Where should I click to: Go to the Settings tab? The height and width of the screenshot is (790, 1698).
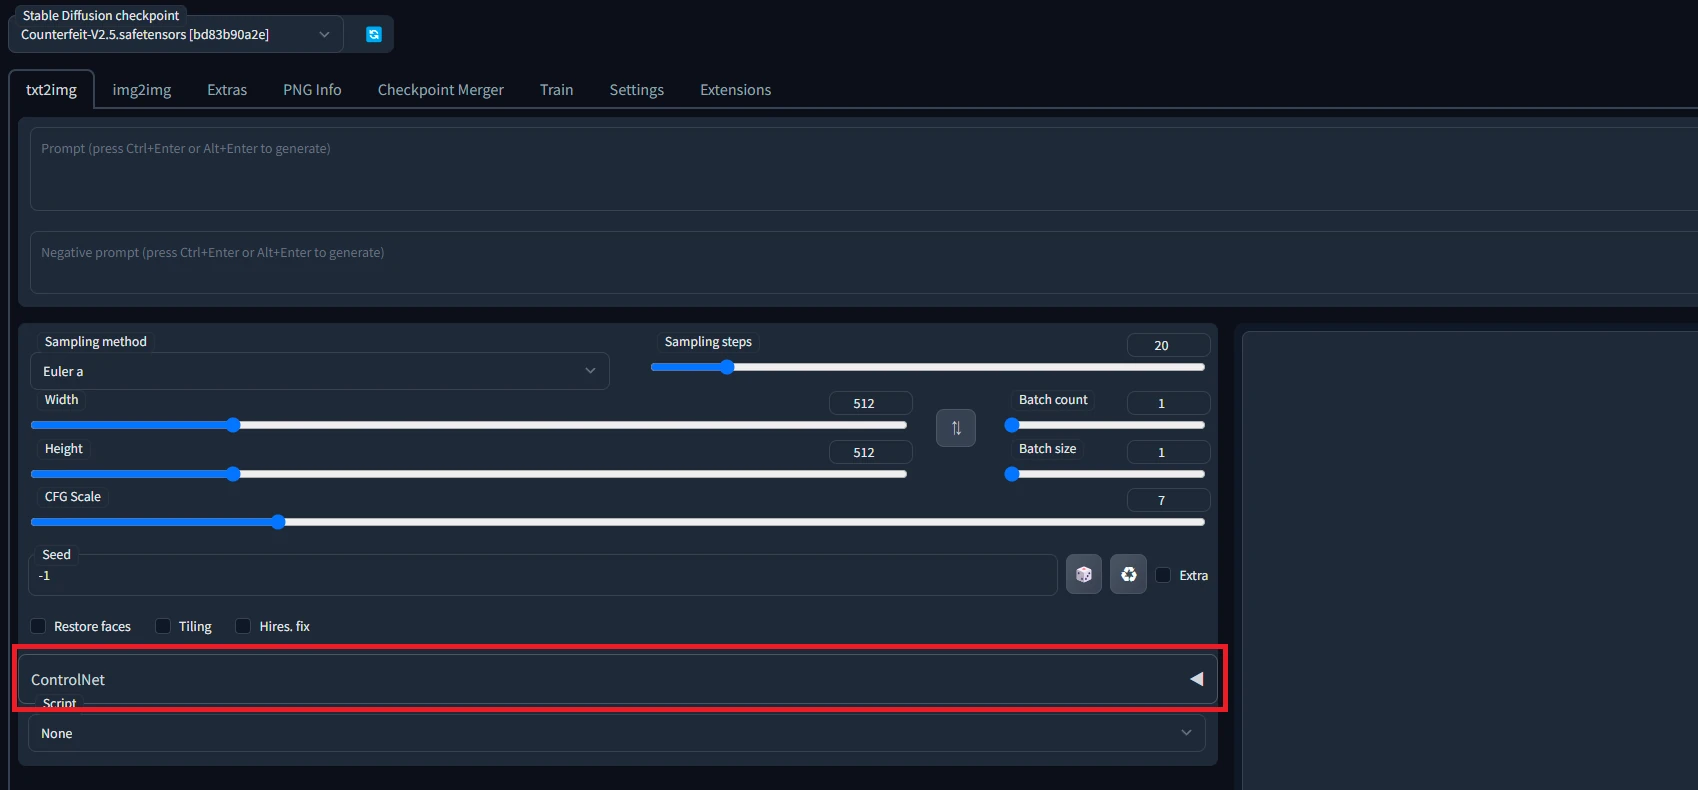[x=636, y=90]
